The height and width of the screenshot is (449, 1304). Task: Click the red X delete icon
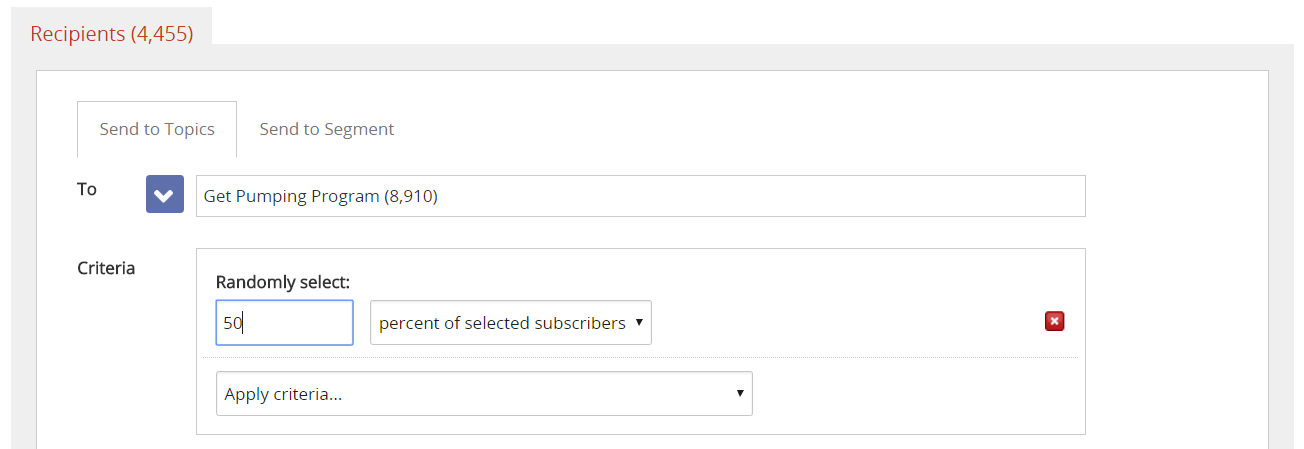click(x=1054, y=321)
